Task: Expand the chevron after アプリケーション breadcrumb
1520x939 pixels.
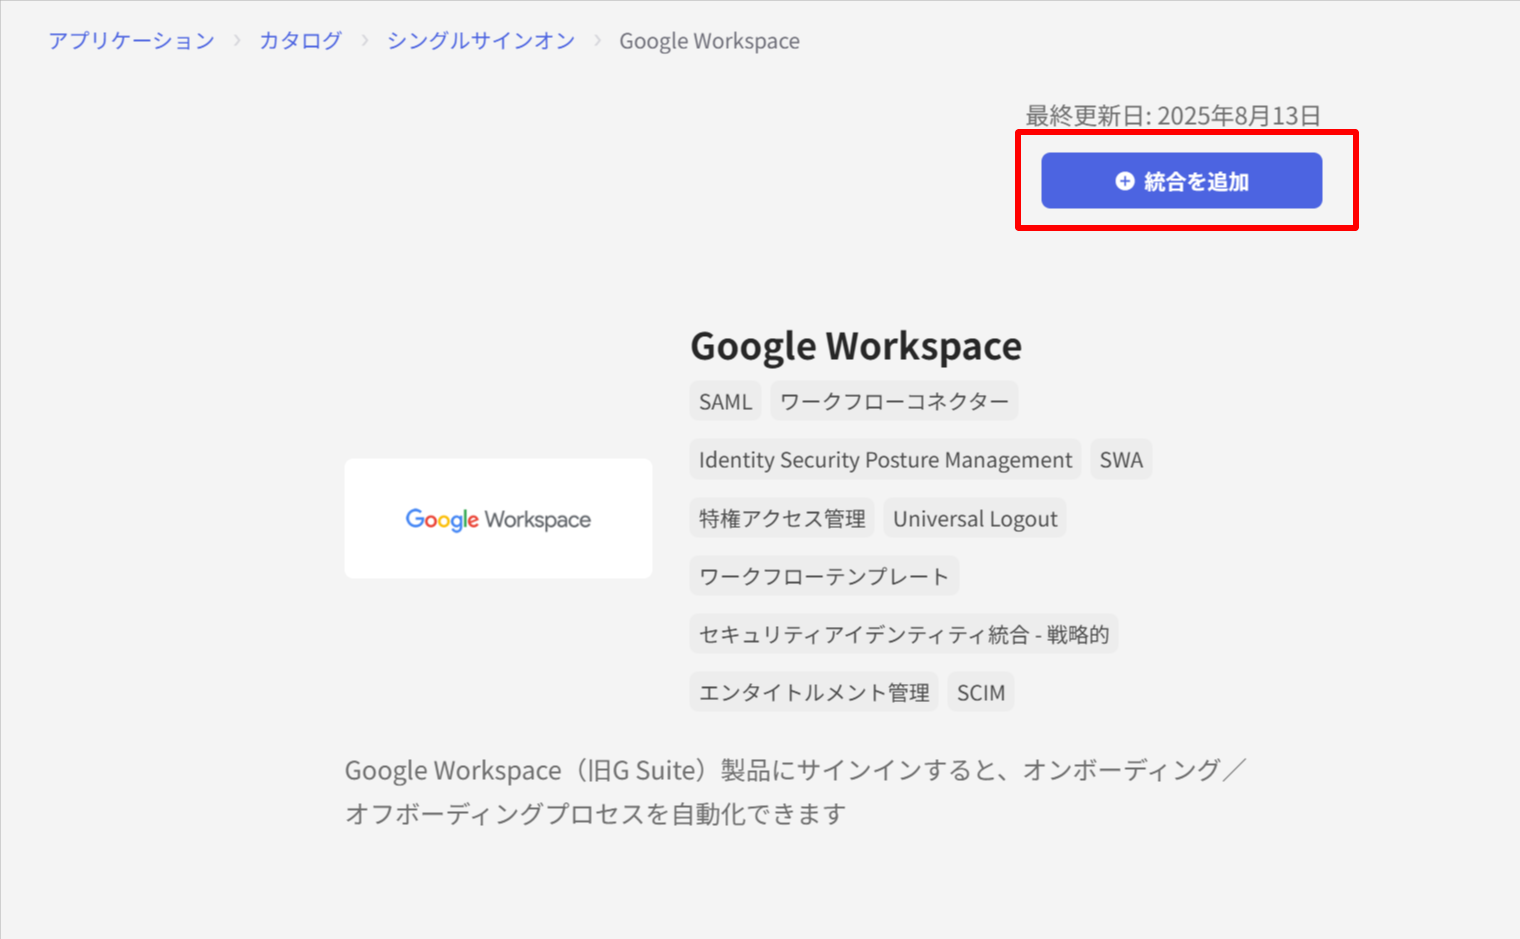Action: pyautogui.click(x=237, y=41)
